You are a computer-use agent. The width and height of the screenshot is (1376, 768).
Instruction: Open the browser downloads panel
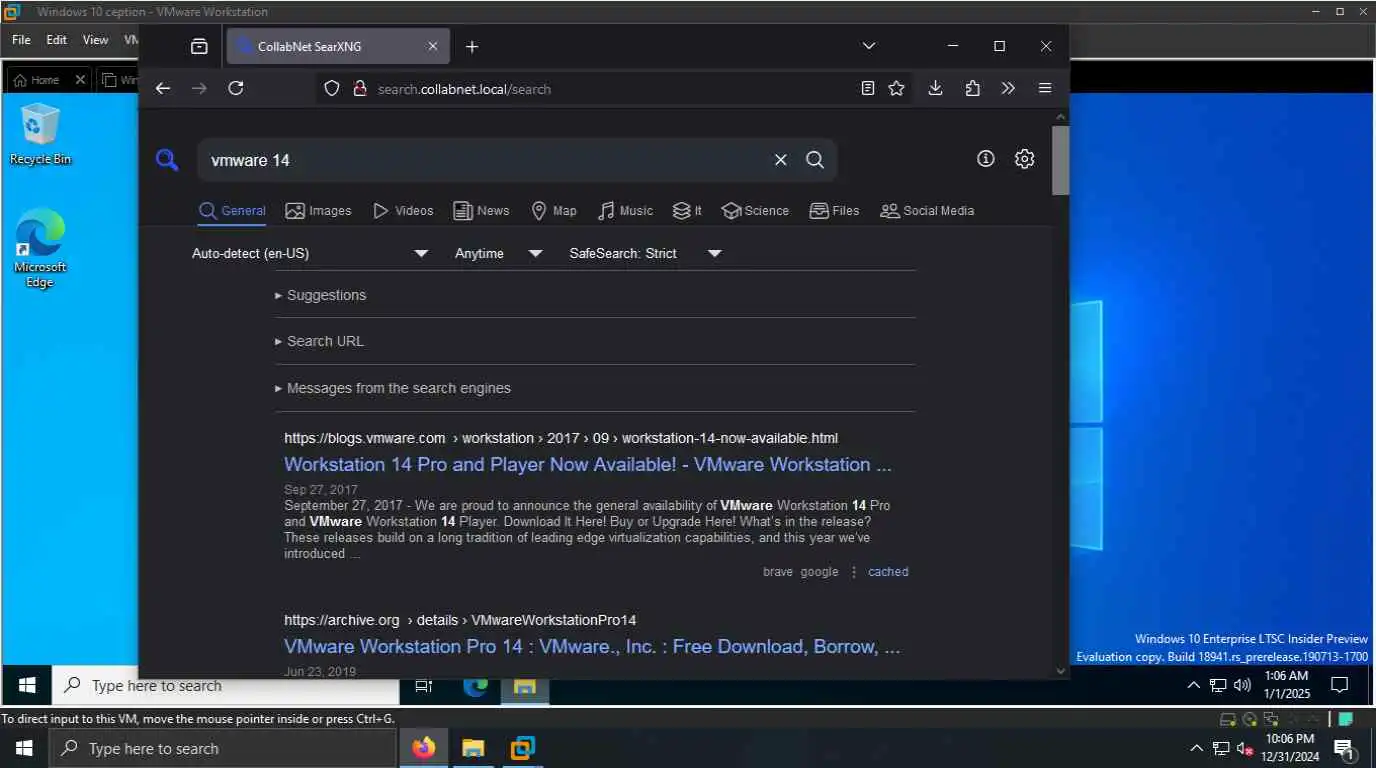click(935, 88)
